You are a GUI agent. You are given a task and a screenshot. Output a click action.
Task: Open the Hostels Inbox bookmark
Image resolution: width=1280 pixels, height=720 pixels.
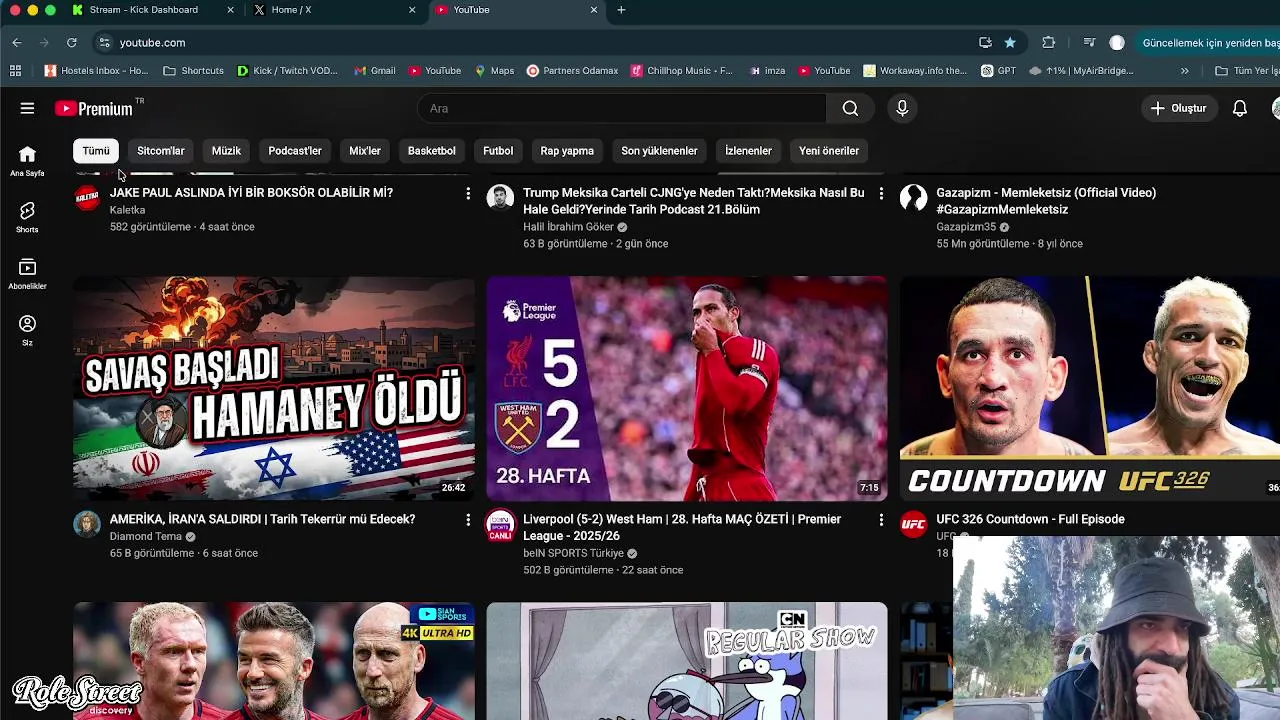(x=96, y=71)
